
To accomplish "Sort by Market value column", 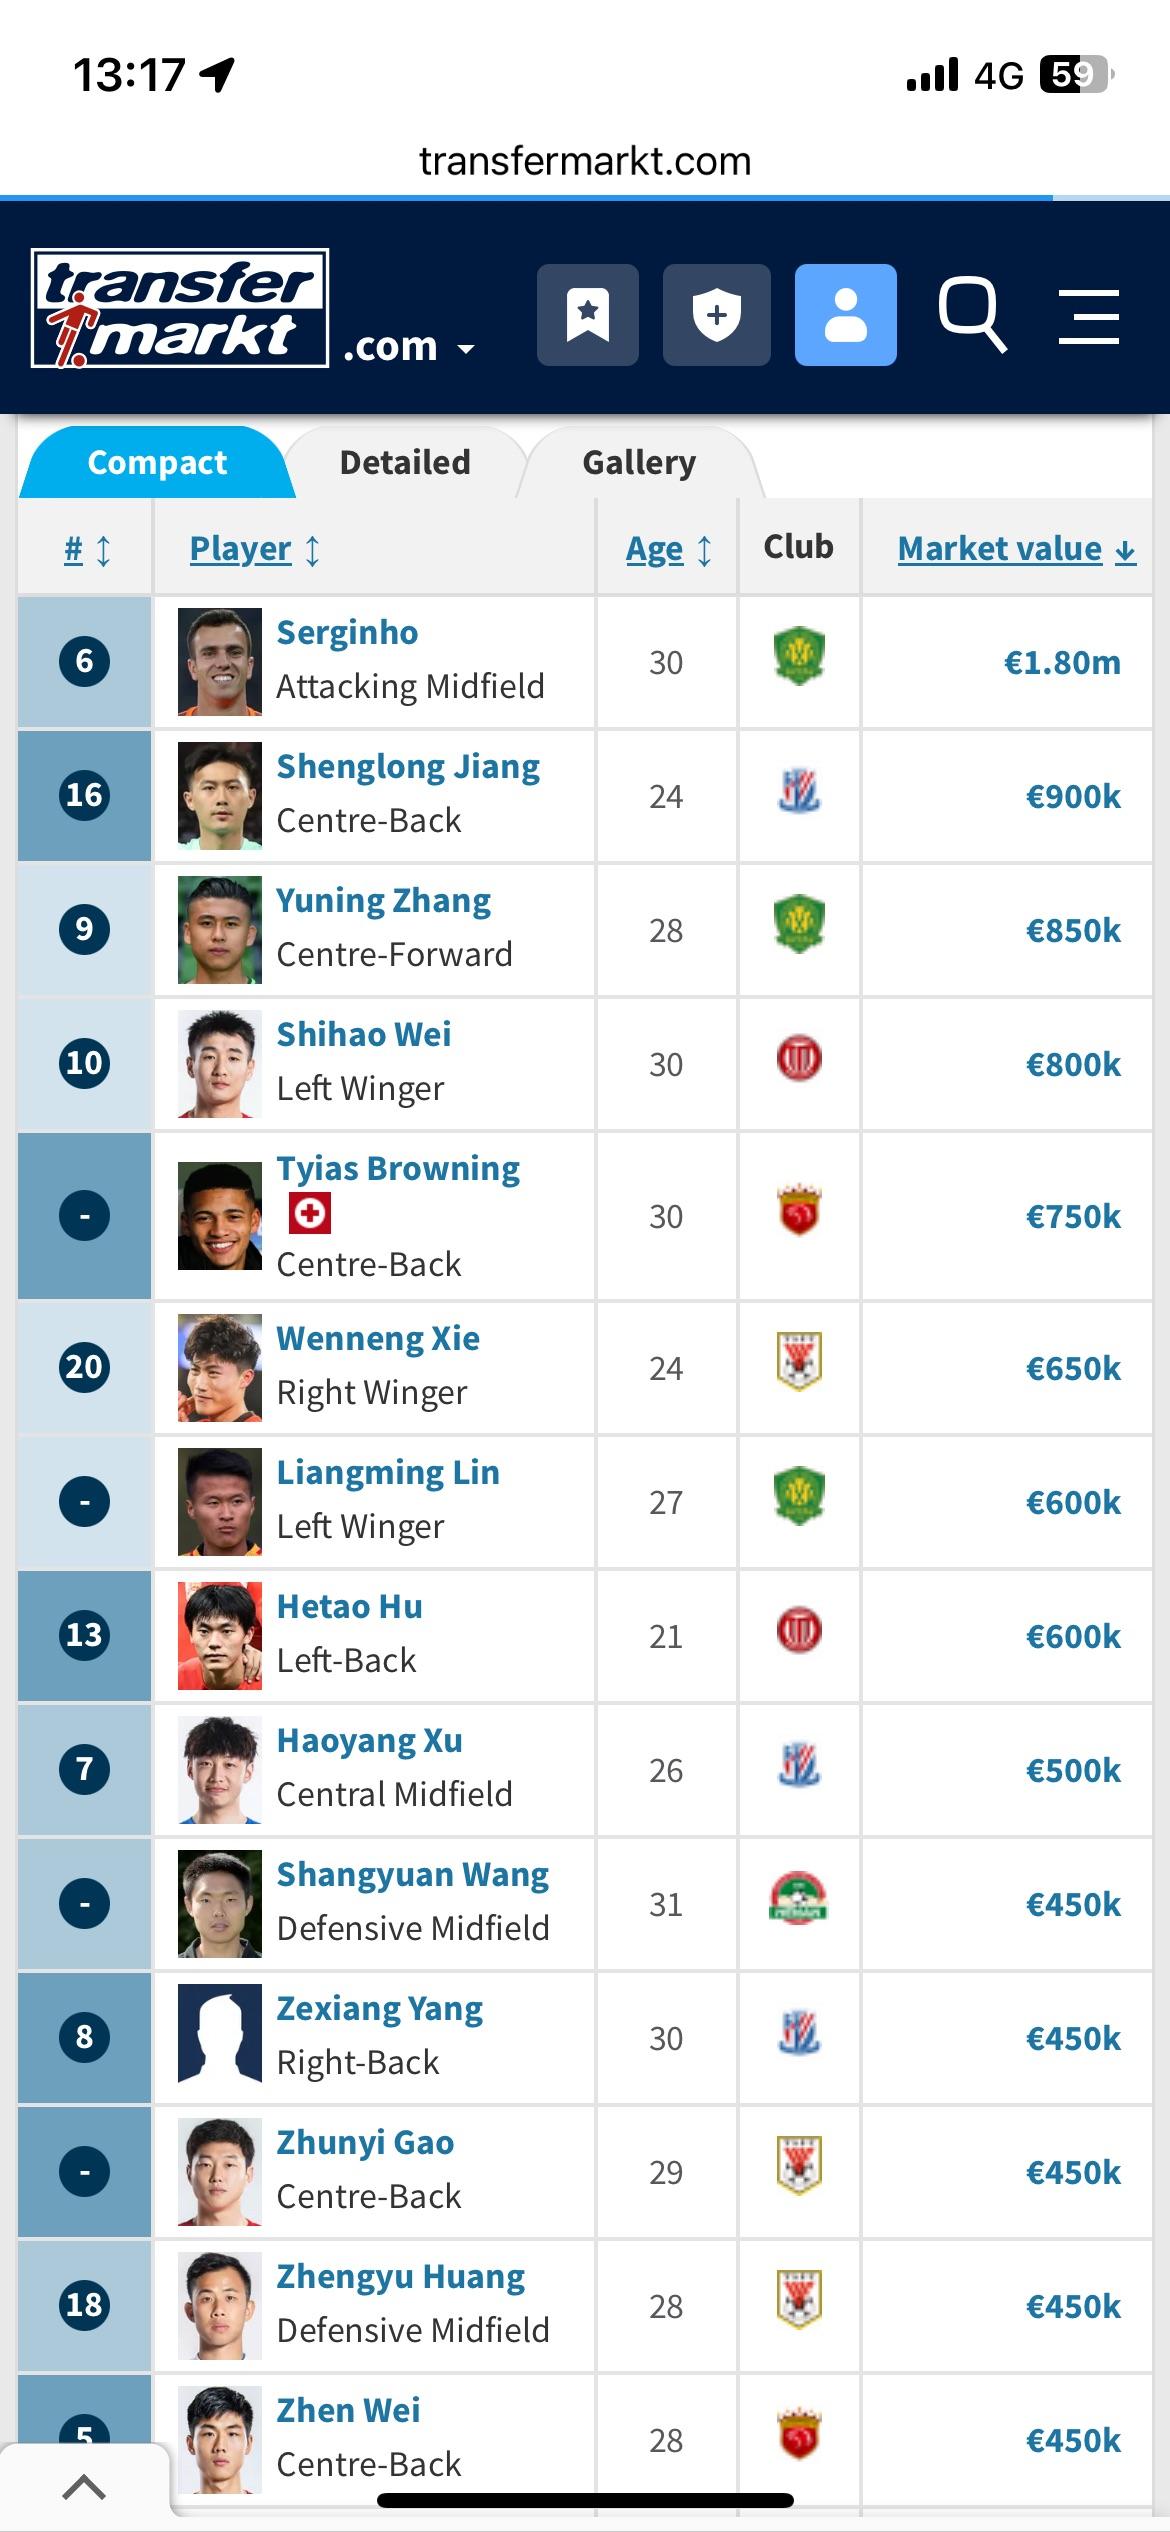I will tap(1016, 548).
